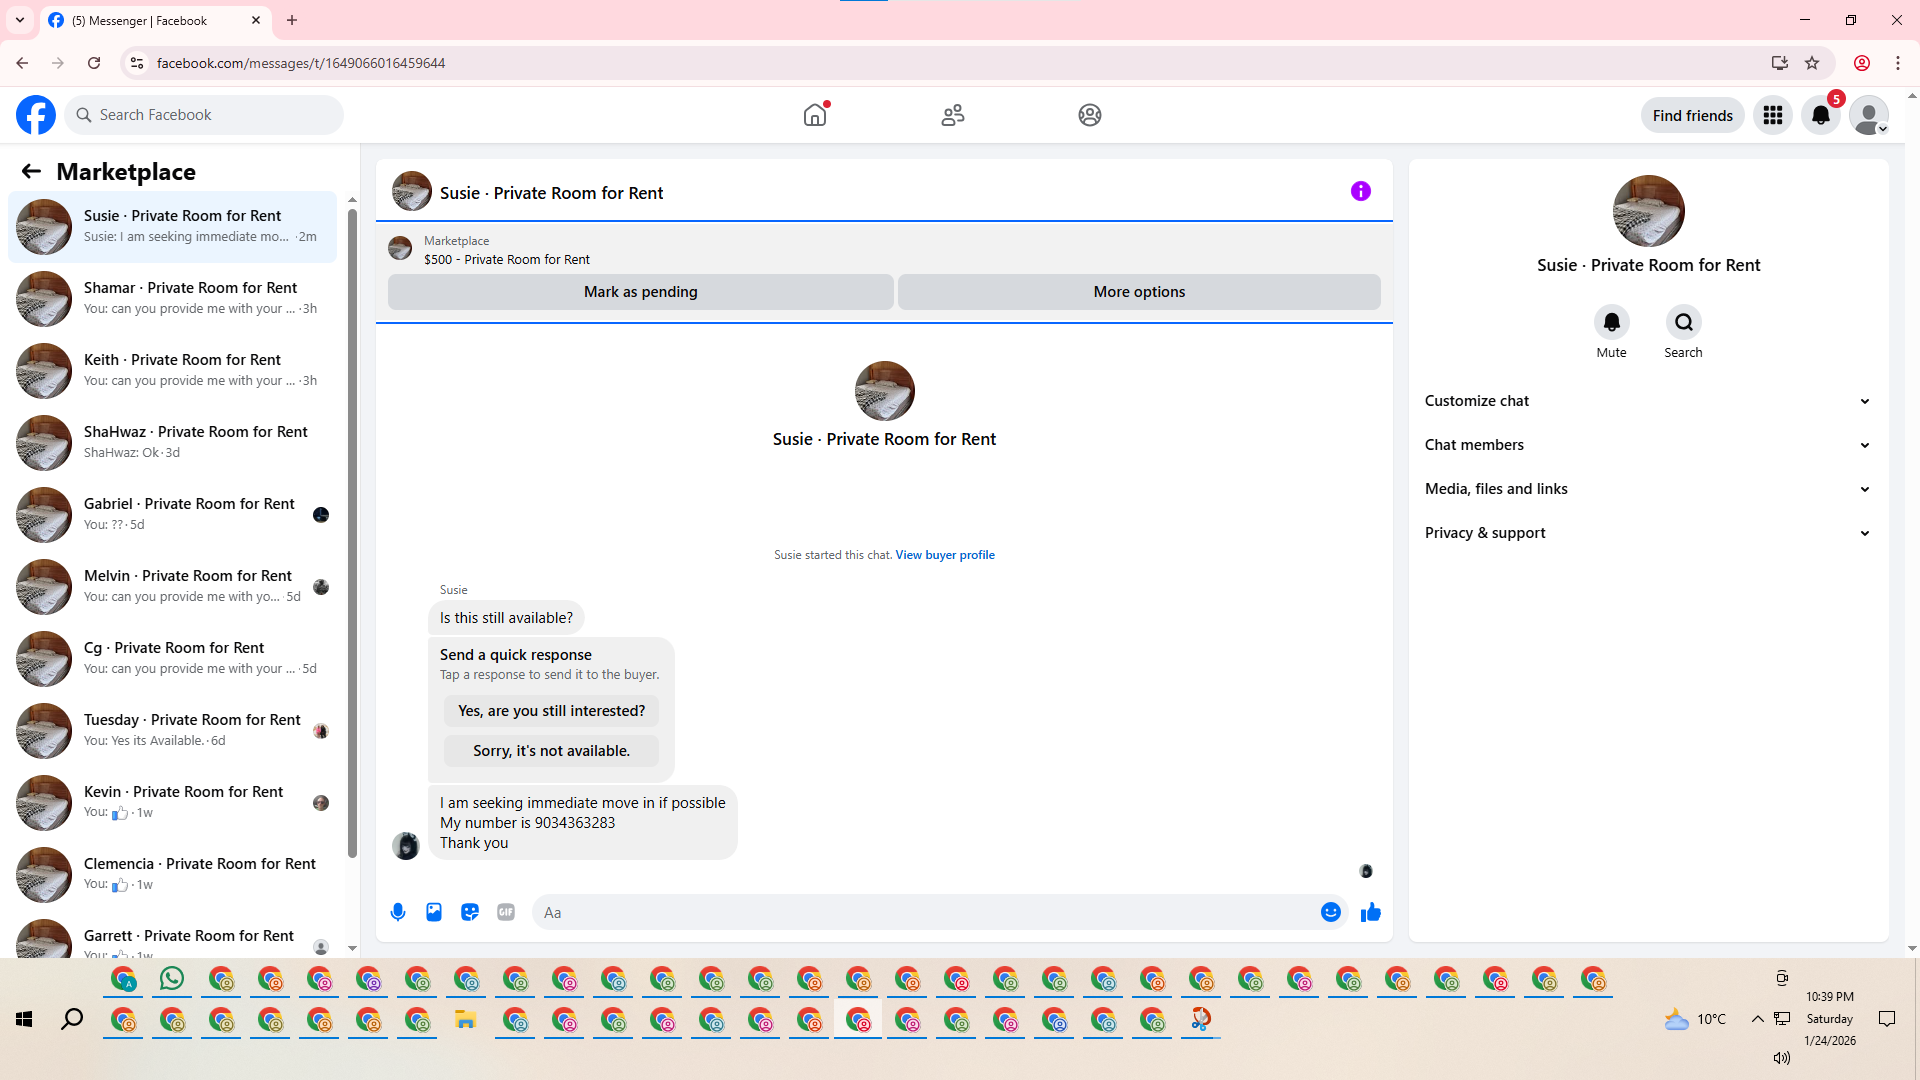Click Mark as pending button
The height and width of the screenshot is (1080, 1920).
click(640, 292)
